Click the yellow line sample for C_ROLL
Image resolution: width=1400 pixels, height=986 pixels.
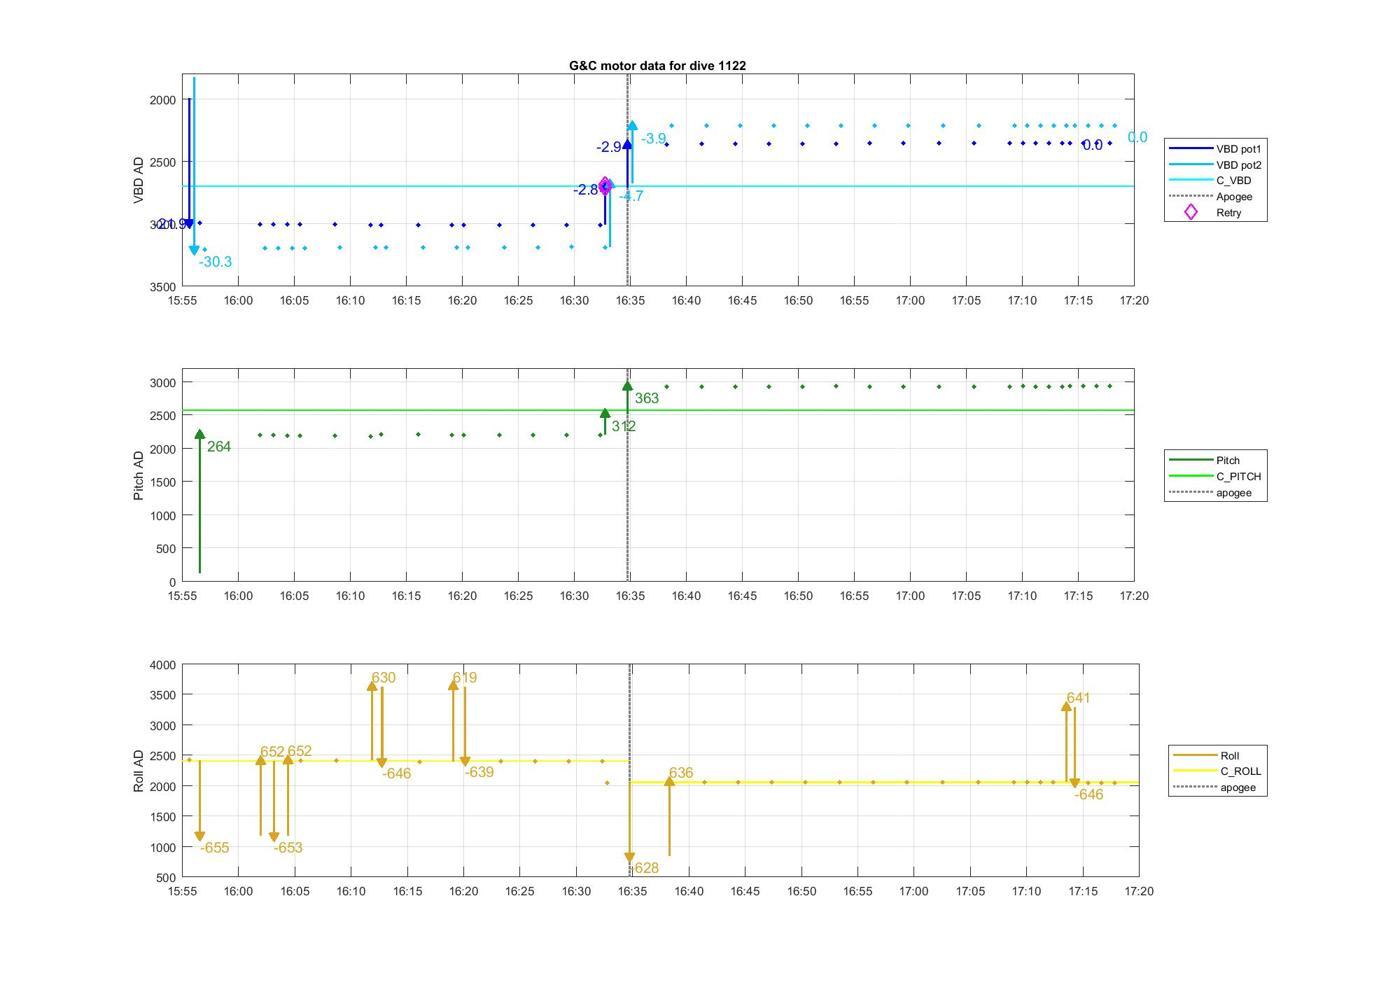[x=1194, y=772]
